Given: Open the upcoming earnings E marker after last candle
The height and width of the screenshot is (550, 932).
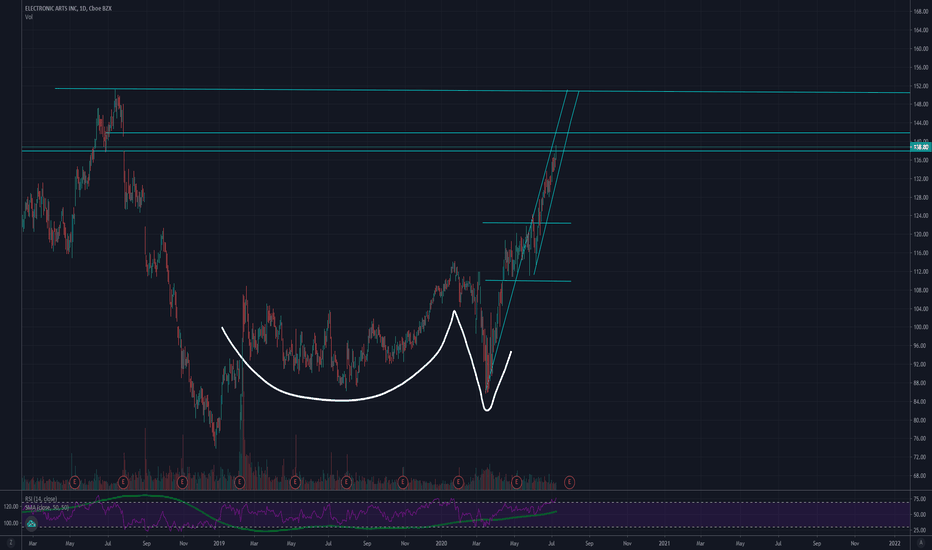Looking at the screenshot, I should (x=569, y=482).
